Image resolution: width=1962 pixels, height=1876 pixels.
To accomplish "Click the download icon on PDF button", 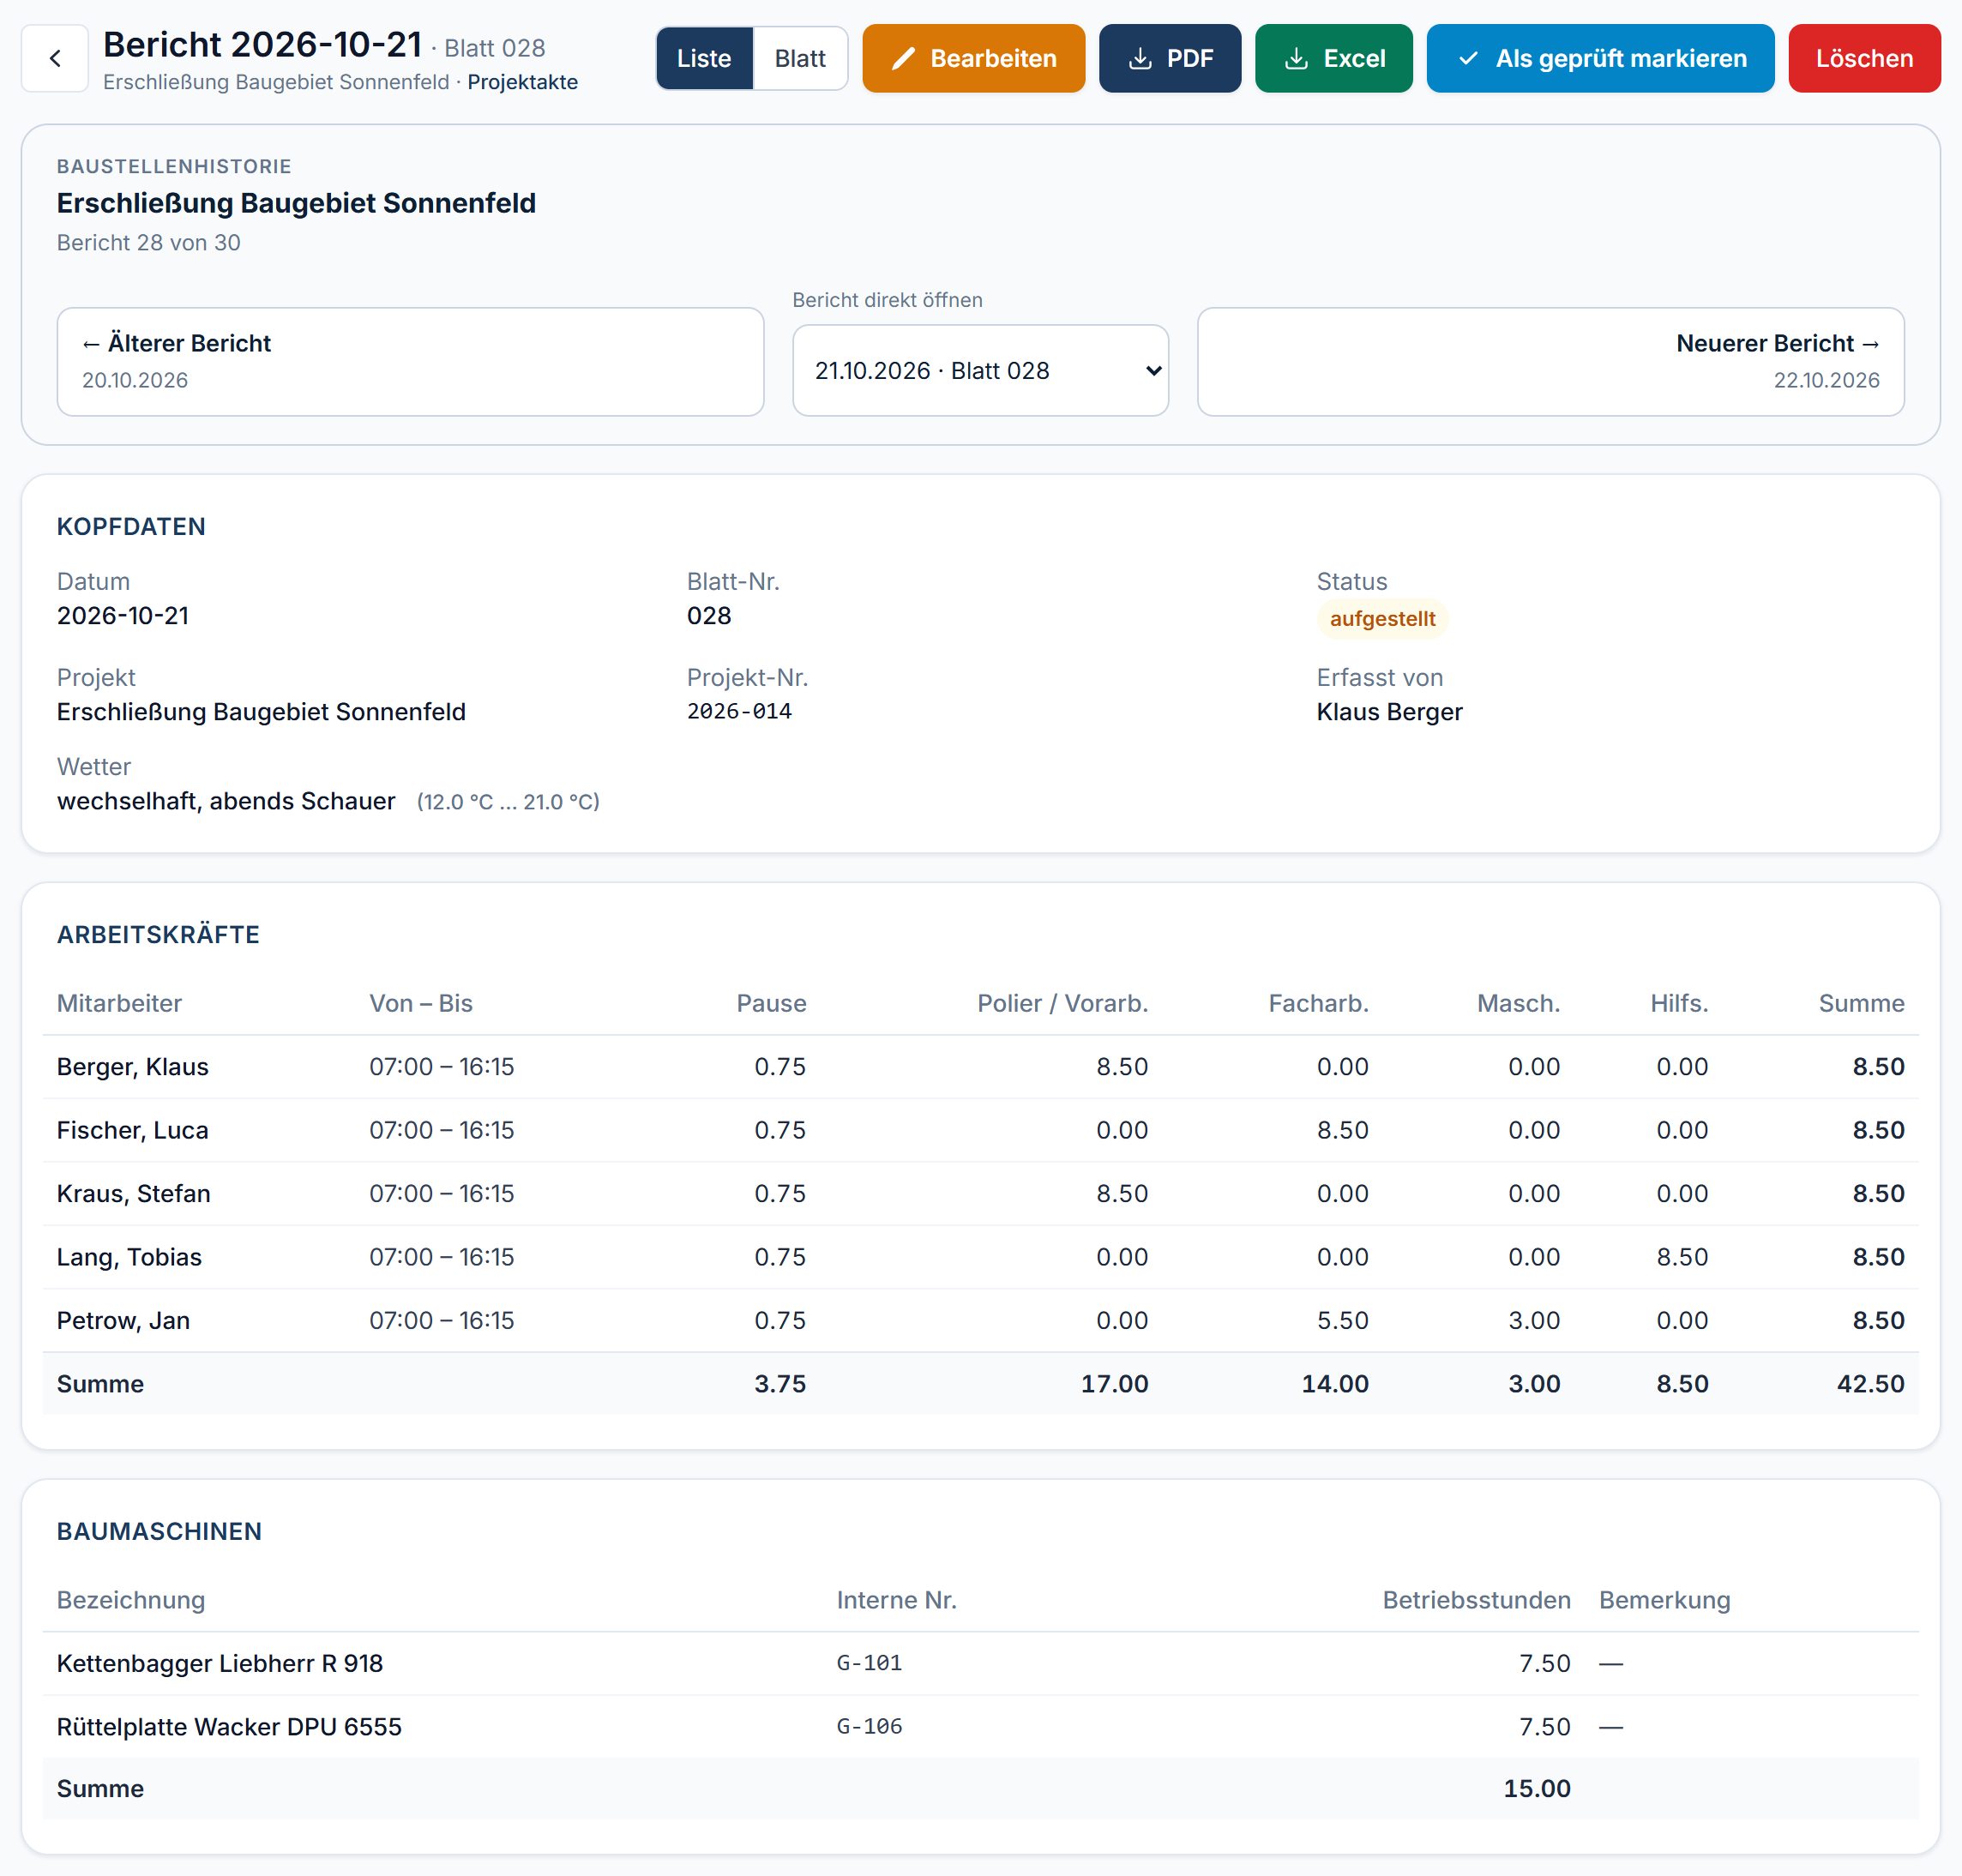I will (x=1139, y=59).
